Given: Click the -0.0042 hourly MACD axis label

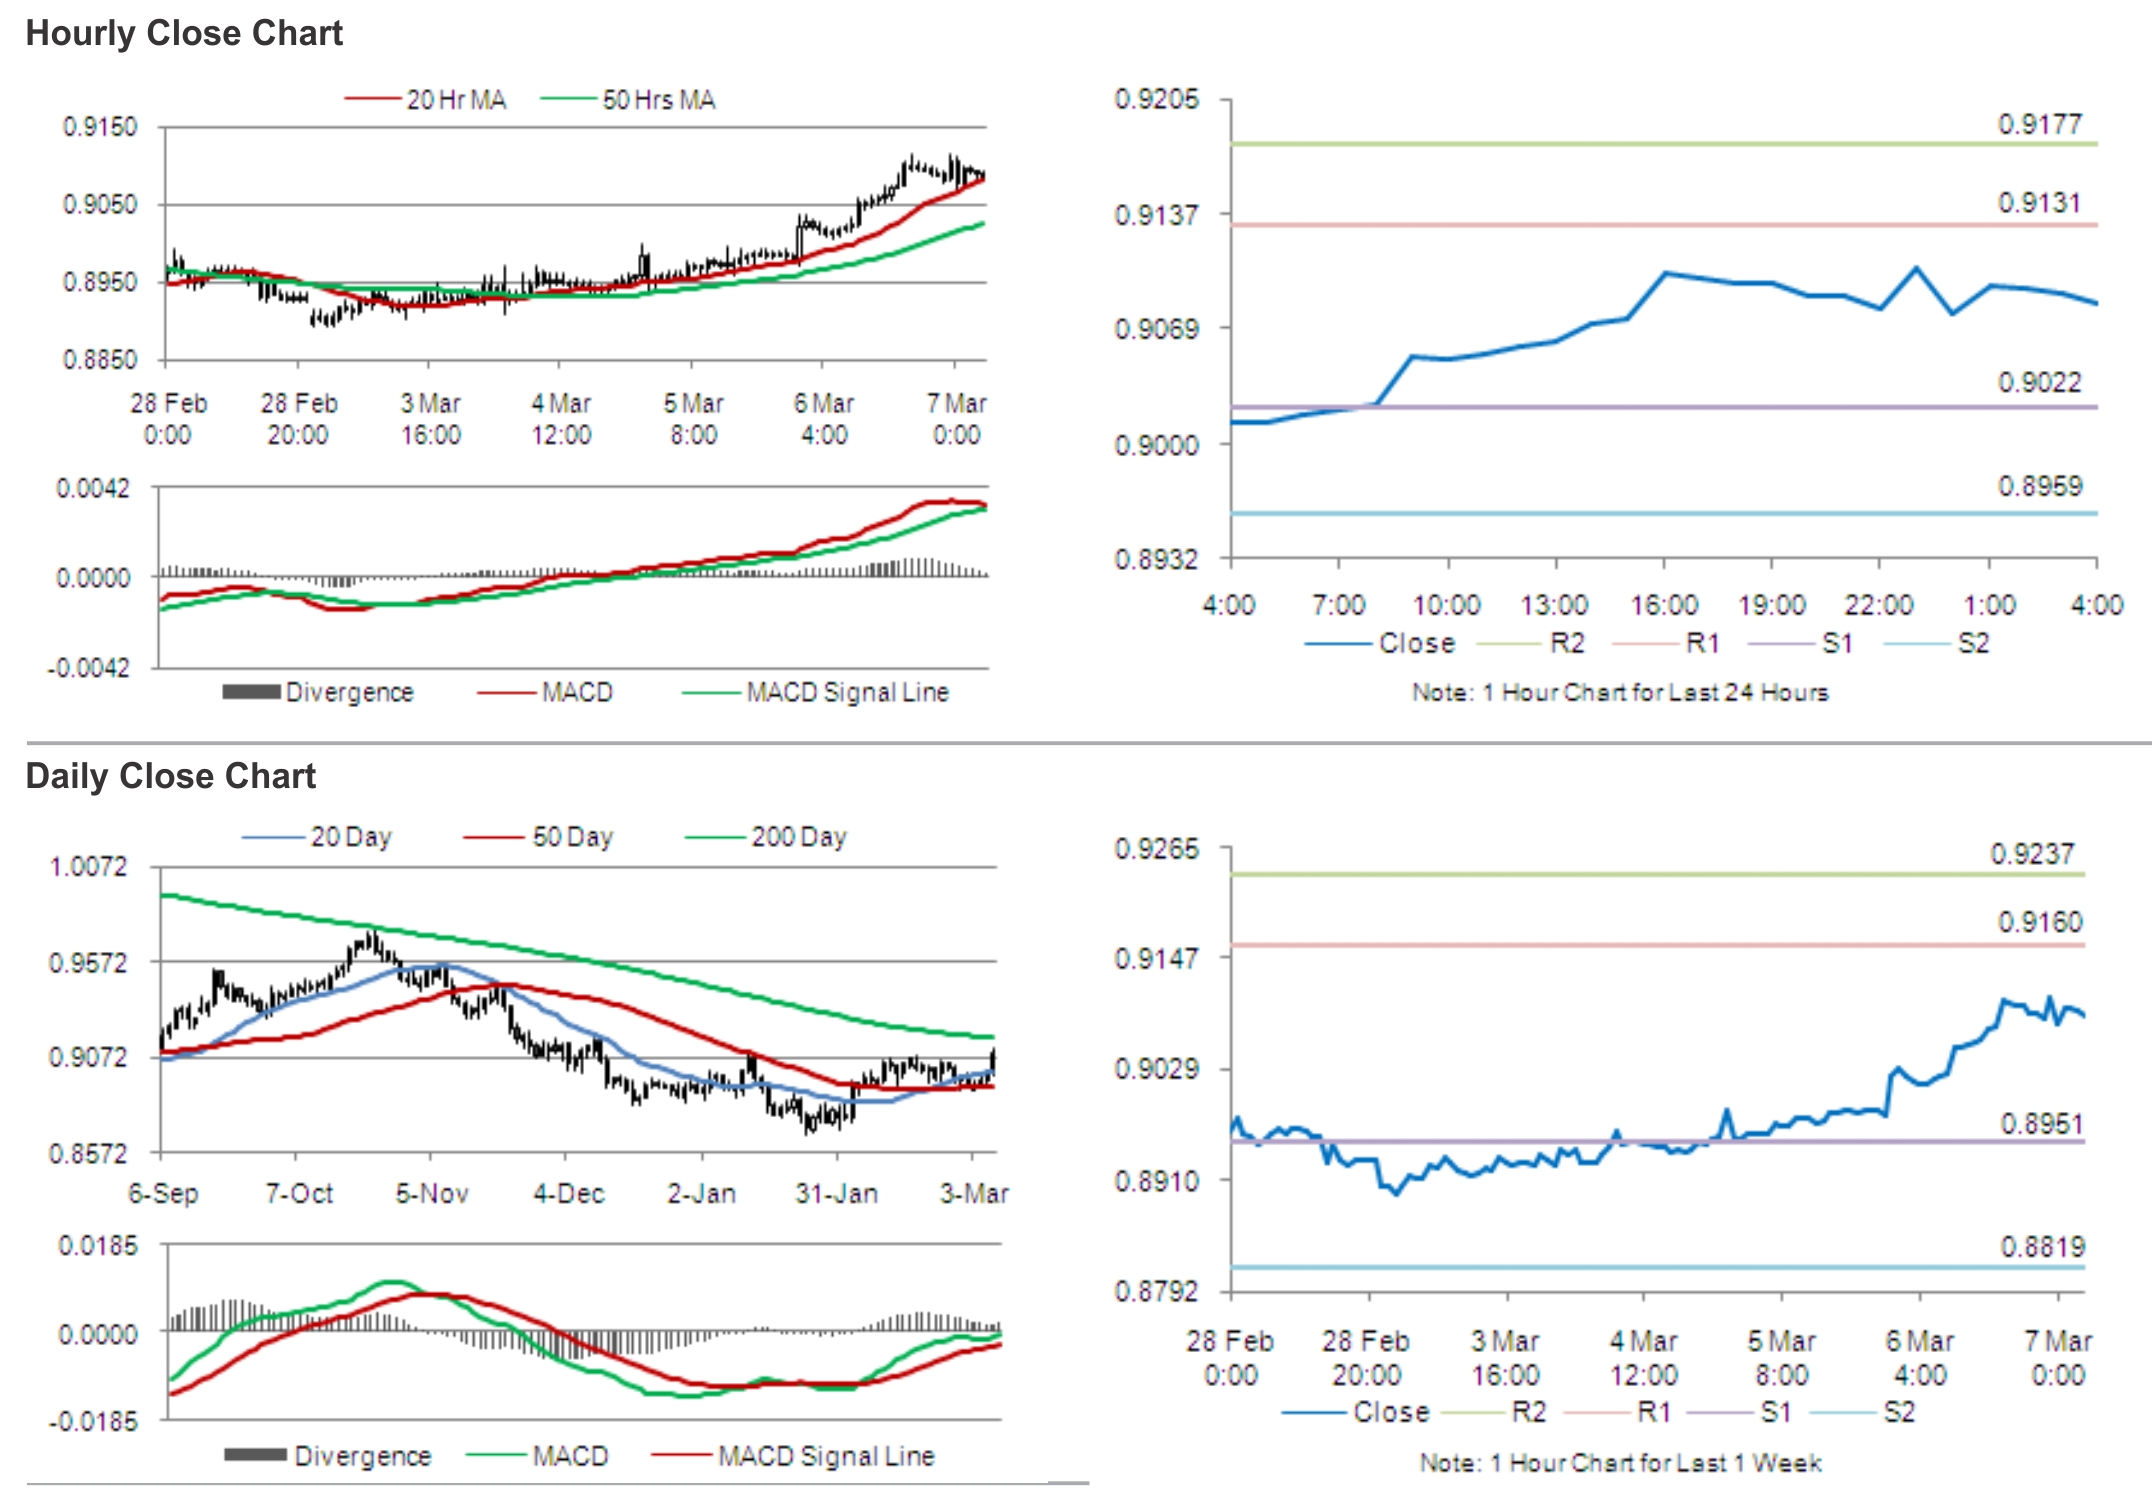Looking at the screenshot, I should click(89, 668).
